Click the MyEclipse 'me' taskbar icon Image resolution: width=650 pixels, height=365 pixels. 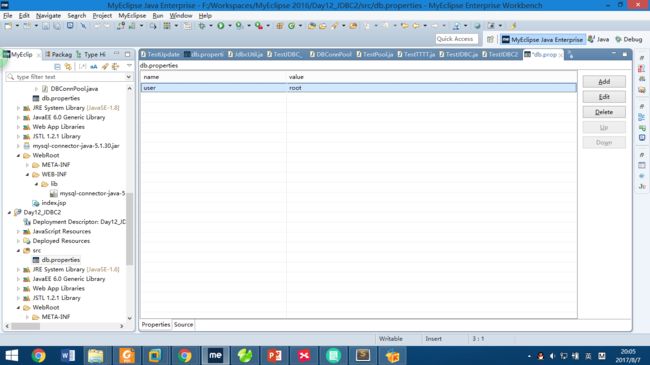tap(215, 355)
